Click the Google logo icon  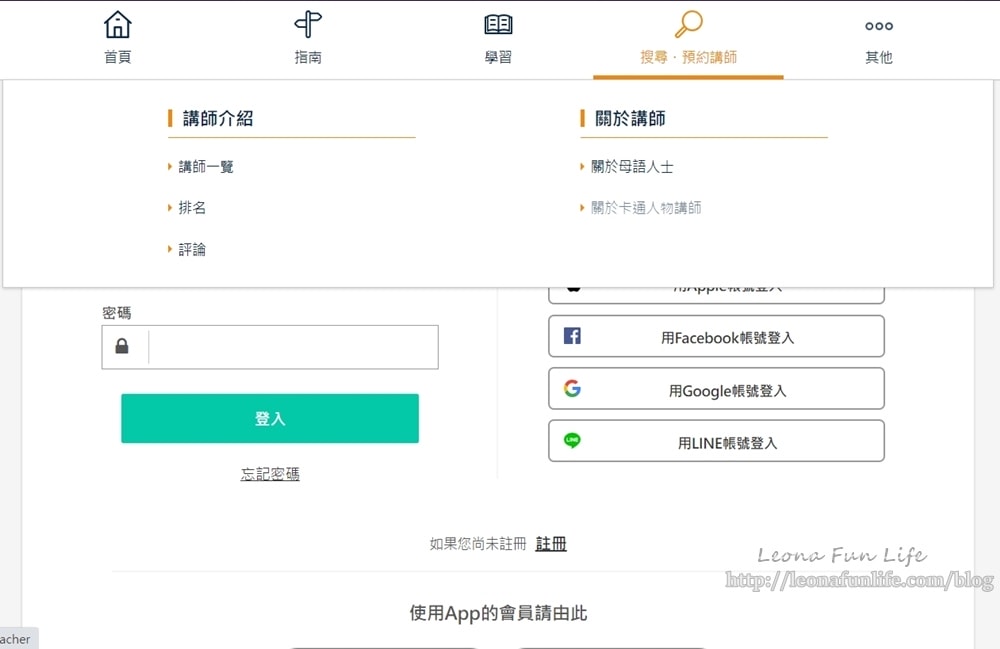(x=572, y=389)
